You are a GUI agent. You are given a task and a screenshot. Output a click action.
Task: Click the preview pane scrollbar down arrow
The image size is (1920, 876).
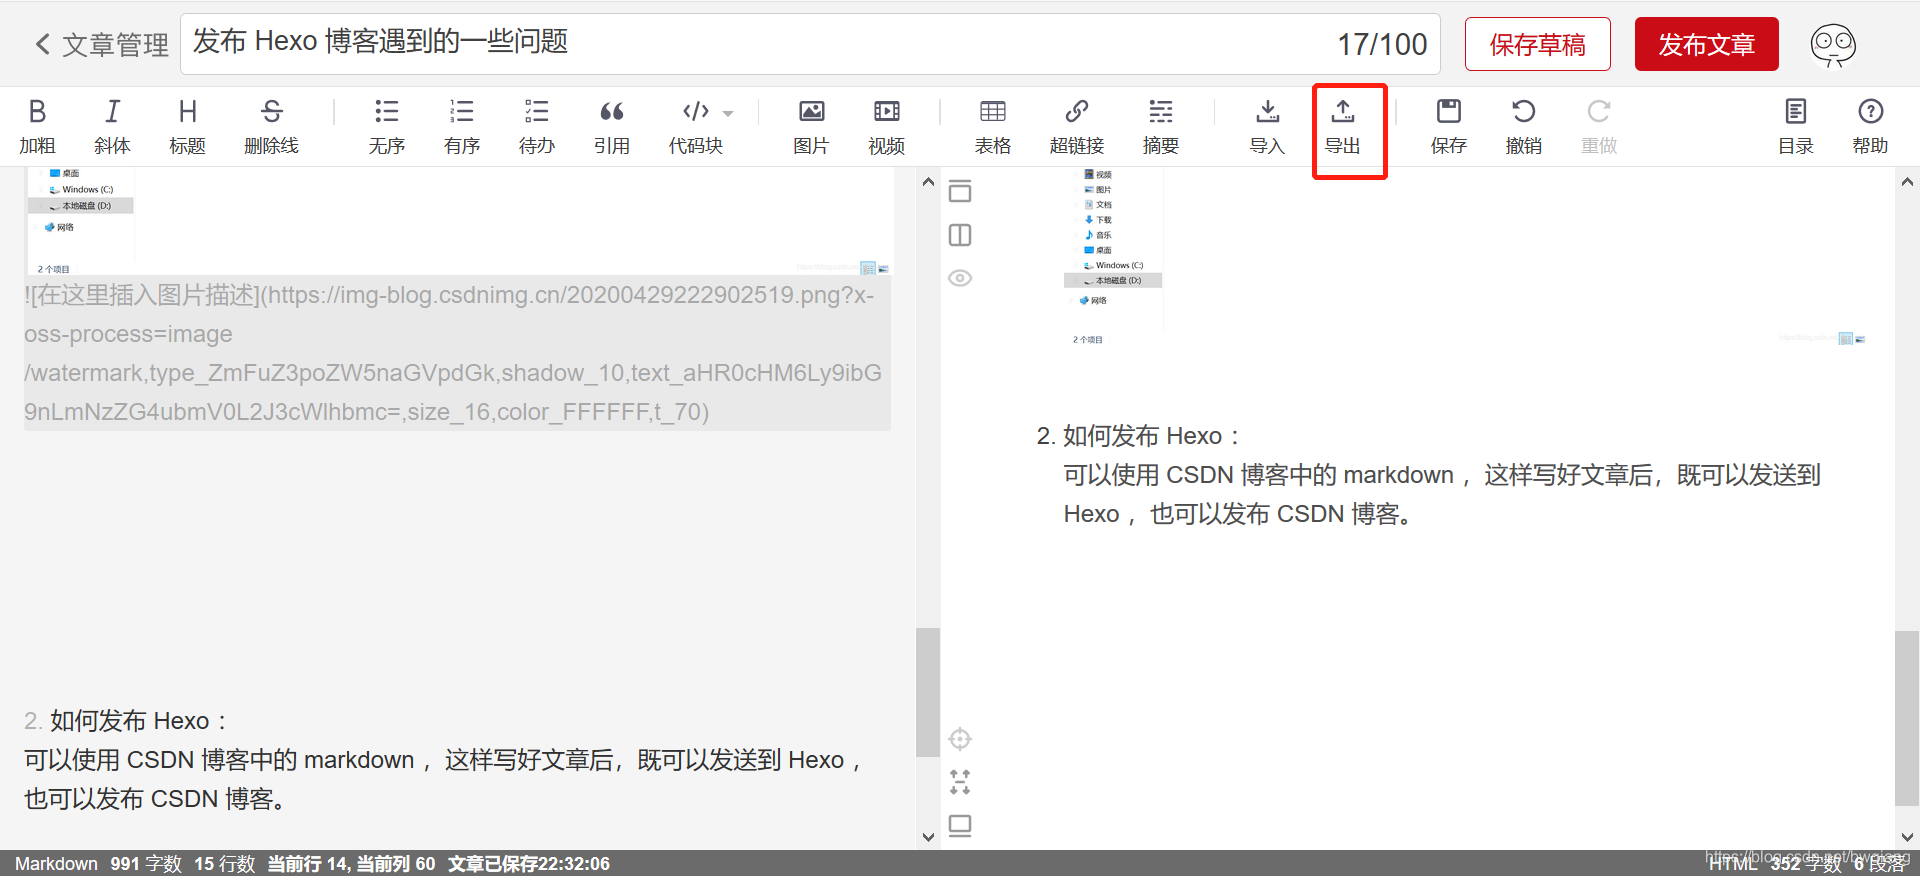(1907, 837)
